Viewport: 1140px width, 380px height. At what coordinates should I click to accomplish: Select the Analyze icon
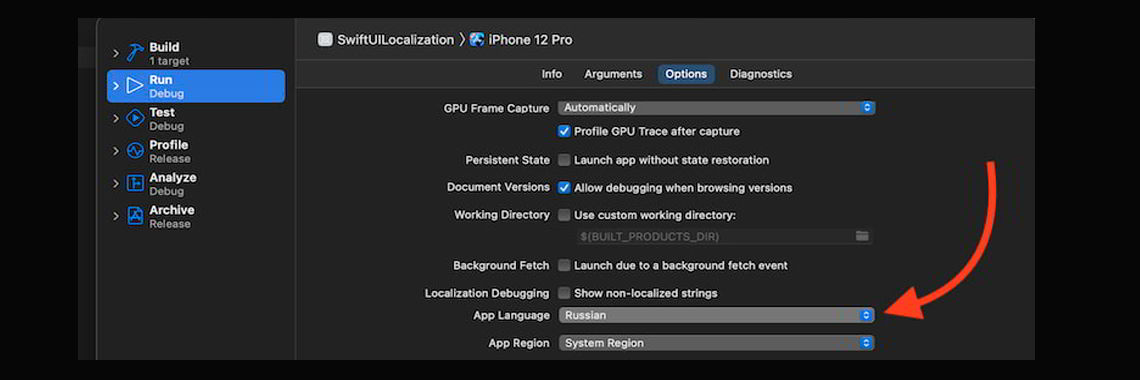point(135,183)
